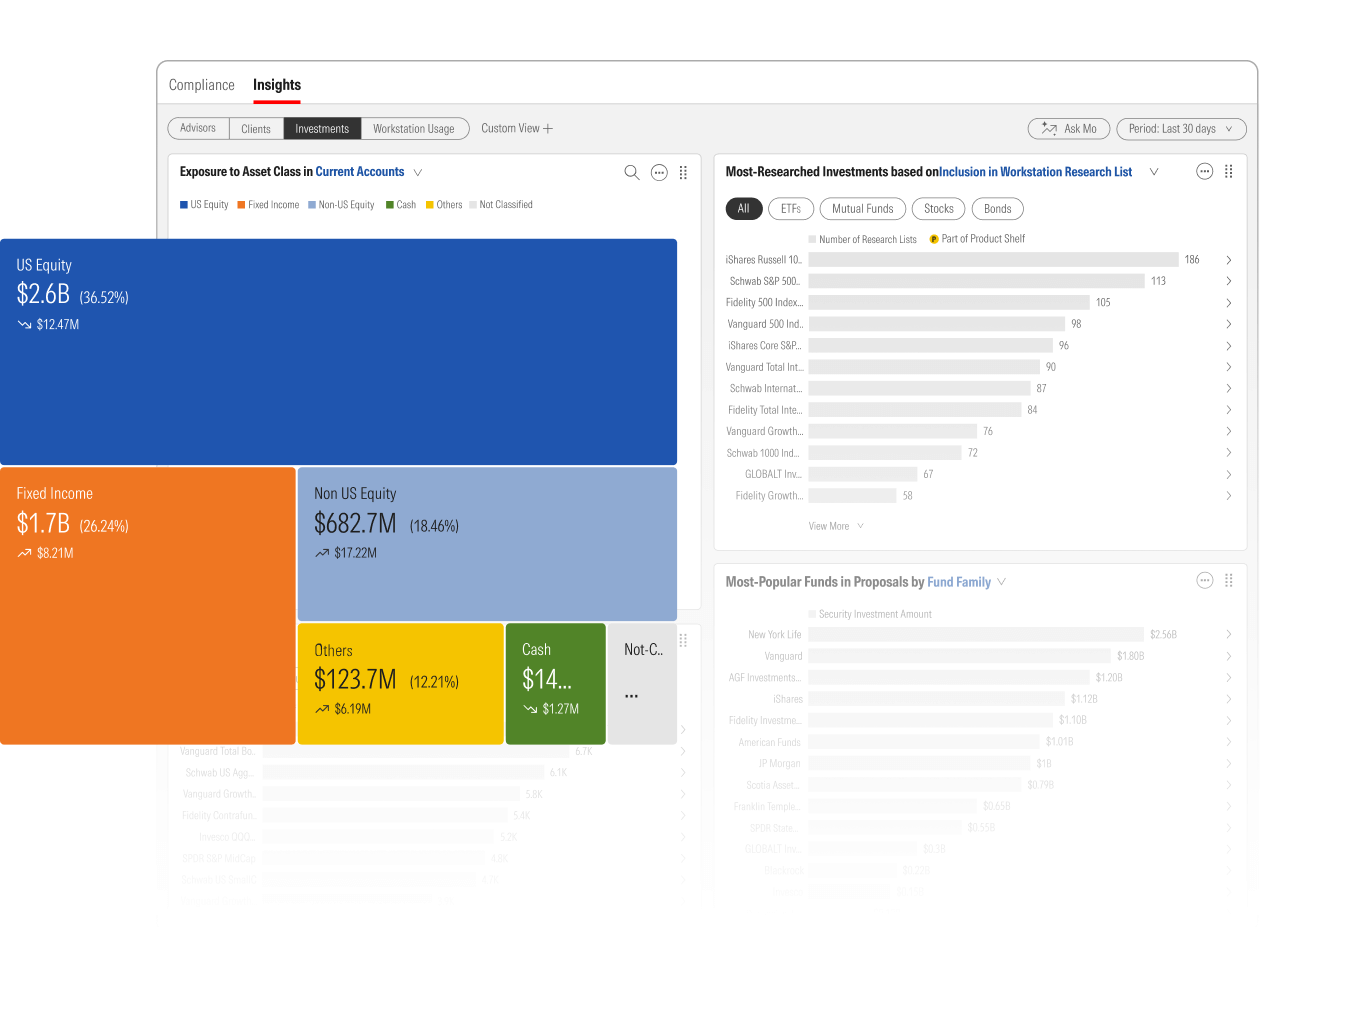Open more options for Most-Popular Funds panel
Image resolution: width=1364 pixels, height=1023 pixels.
coord(1204,581)
